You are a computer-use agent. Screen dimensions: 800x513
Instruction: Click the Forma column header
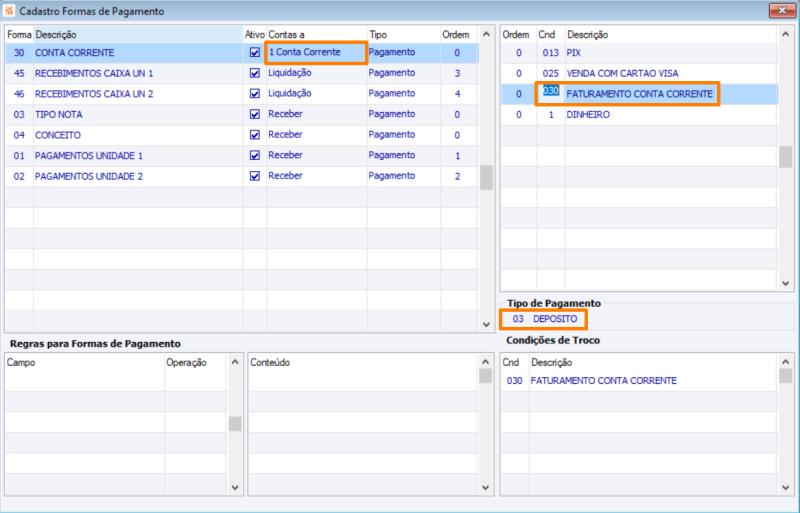pyautogui.click(x=19, y=35)
